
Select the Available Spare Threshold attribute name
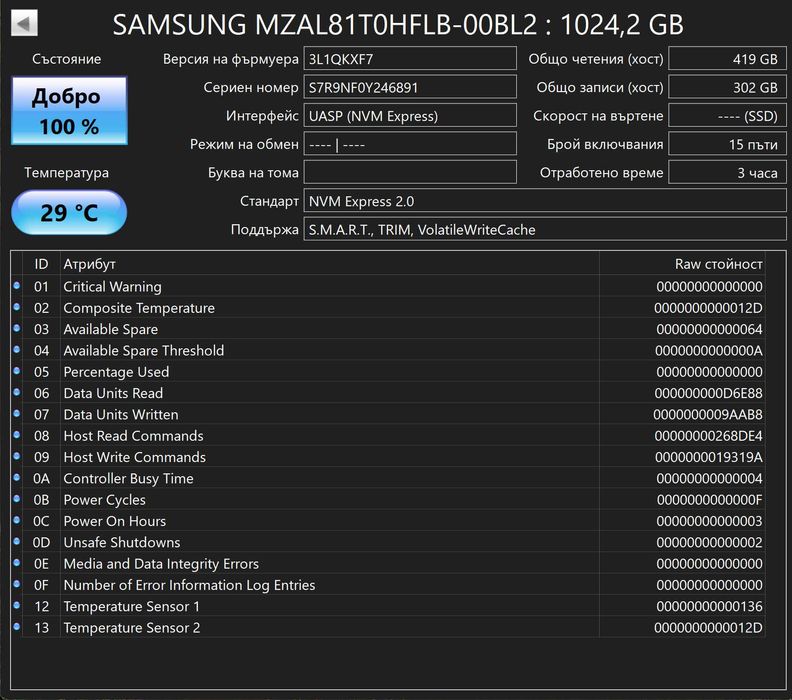(143, 351)
